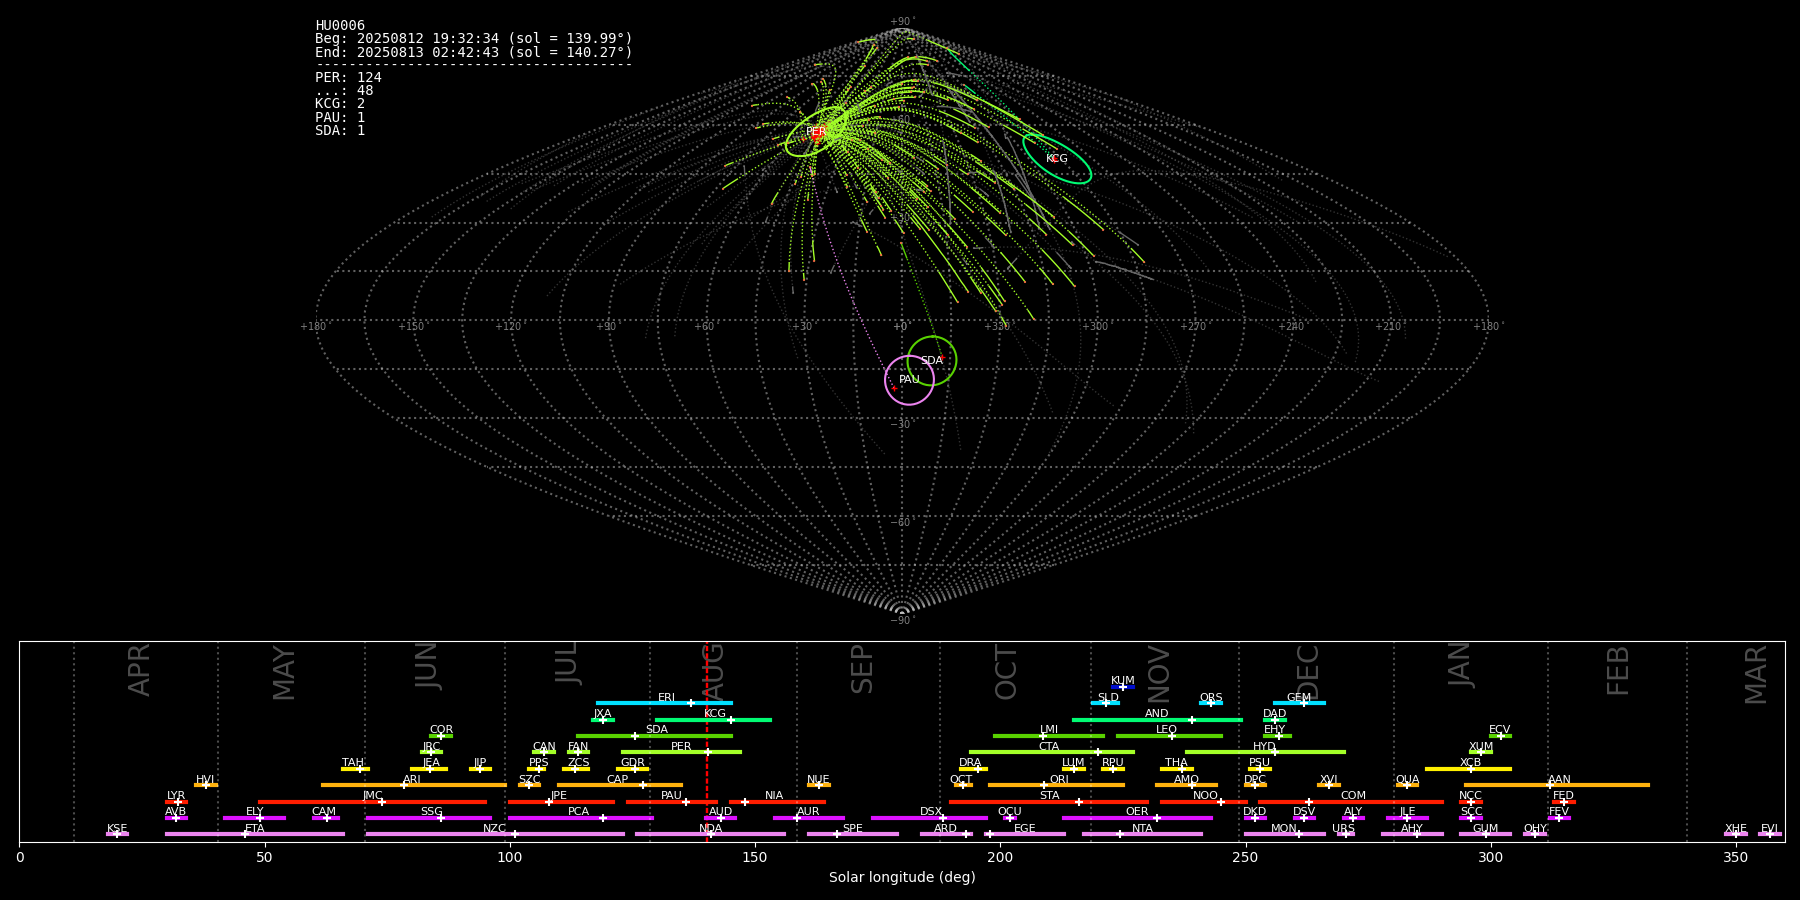The width and height of the screenshot is (1800, 900).
Task: Click the ERI shower bar in timeline
Action: pos(664,703)
